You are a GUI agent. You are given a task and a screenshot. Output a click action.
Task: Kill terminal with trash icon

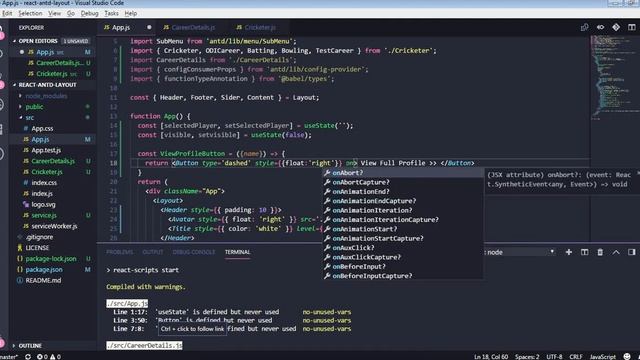(x=600, y=252)
